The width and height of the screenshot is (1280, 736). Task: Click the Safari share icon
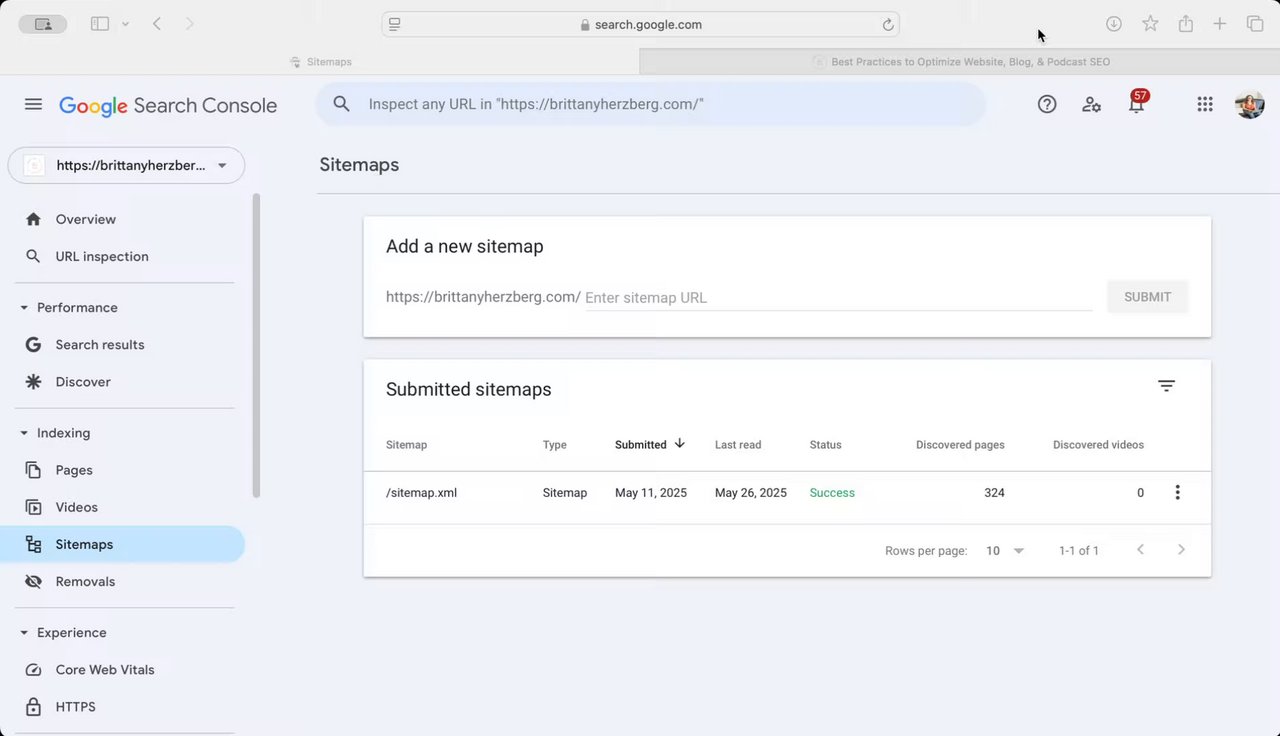point(1186,24)
